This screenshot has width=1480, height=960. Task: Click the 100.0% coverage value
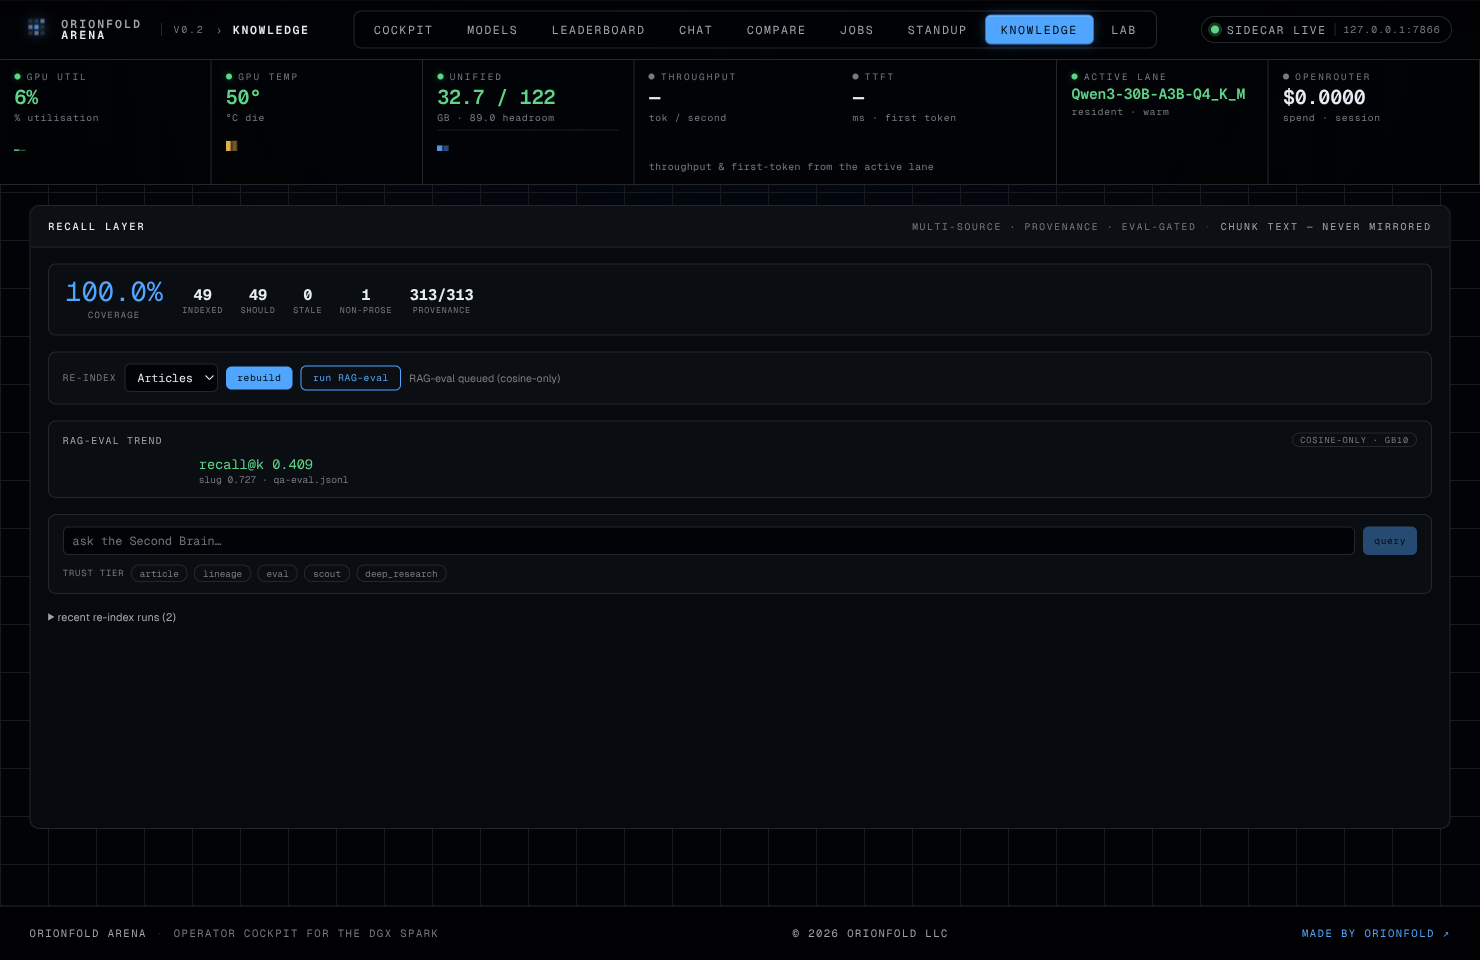coord(114,292)
